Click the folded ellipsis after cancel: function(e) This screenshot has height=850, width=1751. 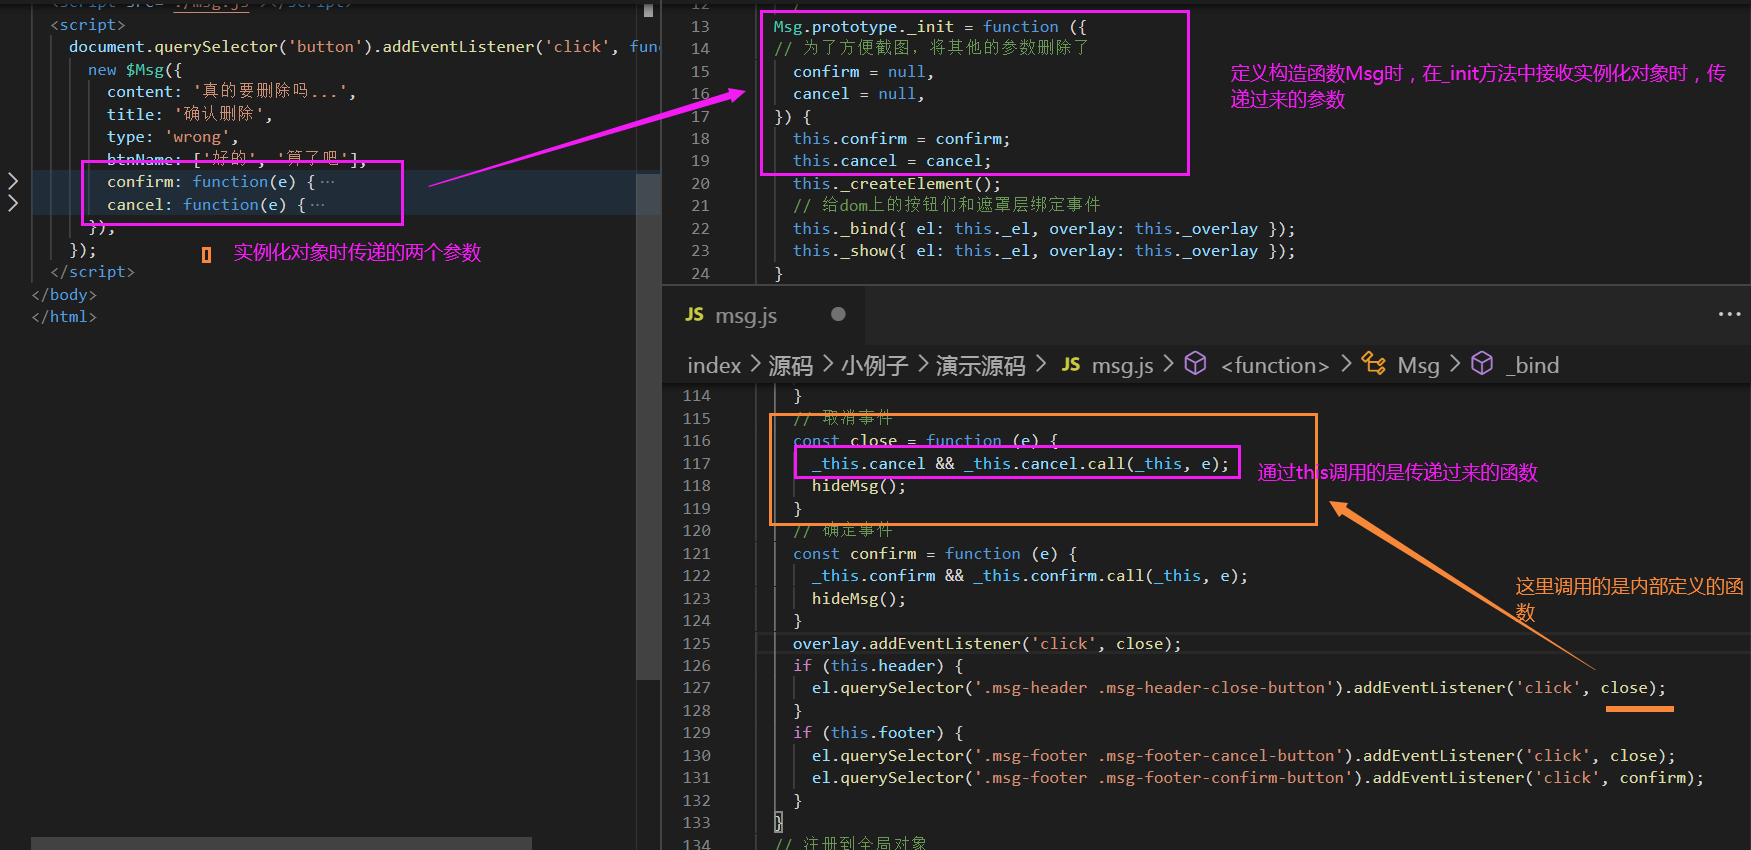click(x=318, y=205)
